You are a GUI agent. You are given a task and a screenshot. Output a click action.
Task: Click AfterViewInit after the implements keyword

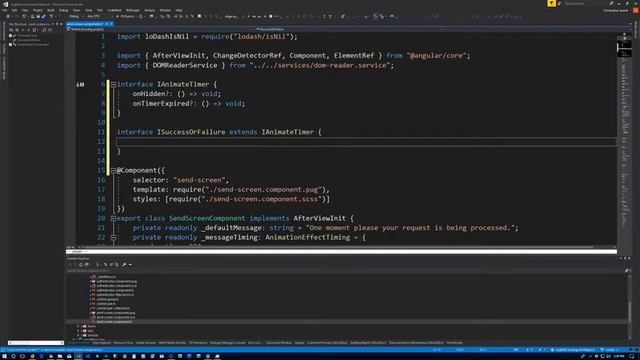320,218
